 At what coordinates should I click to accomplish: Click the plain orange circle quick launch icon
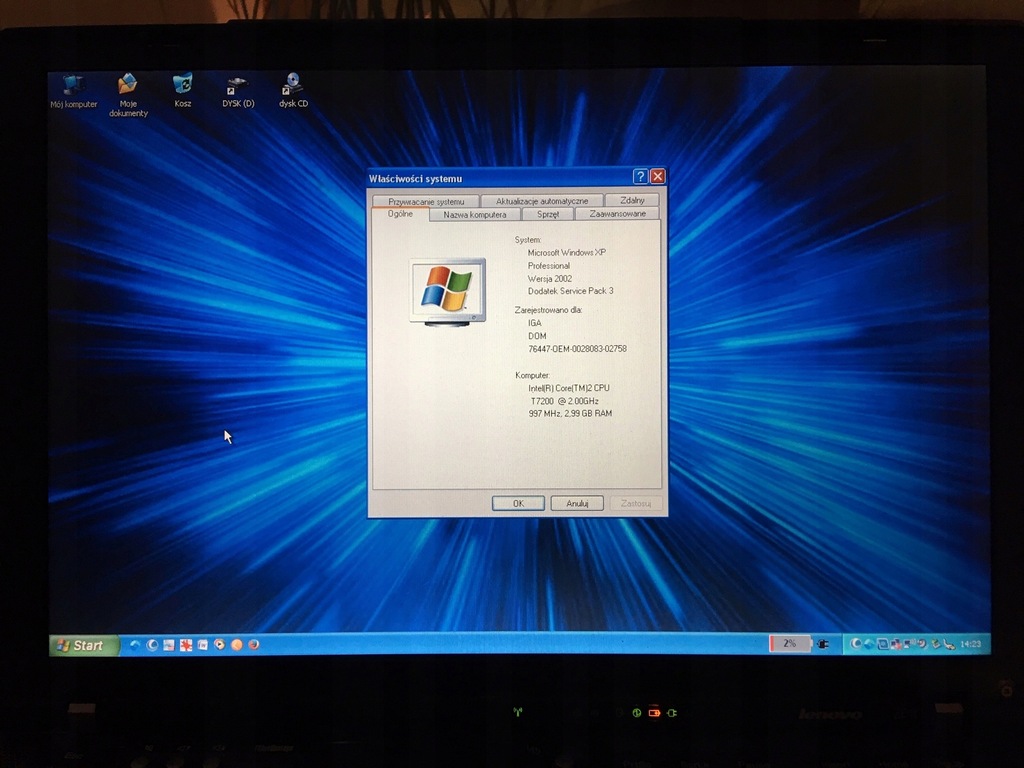[236, 645]
